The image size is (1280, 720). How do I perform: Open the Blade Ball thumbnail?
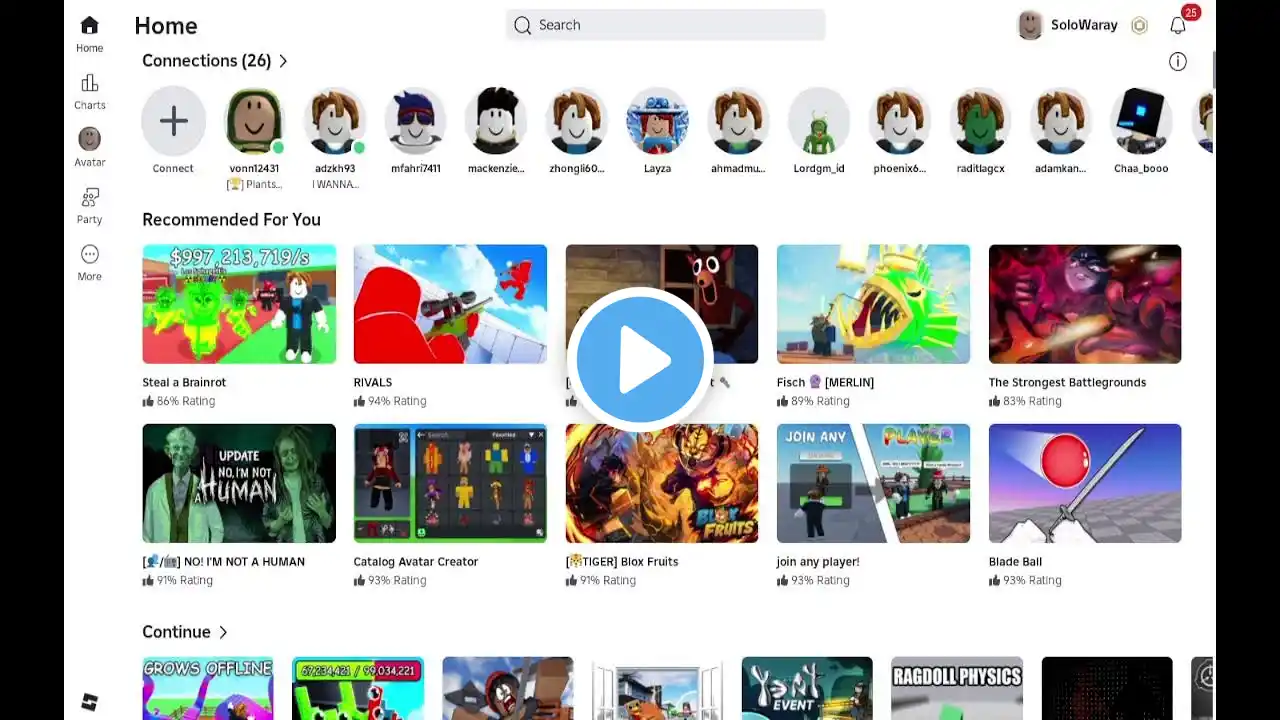[1085, 483]
